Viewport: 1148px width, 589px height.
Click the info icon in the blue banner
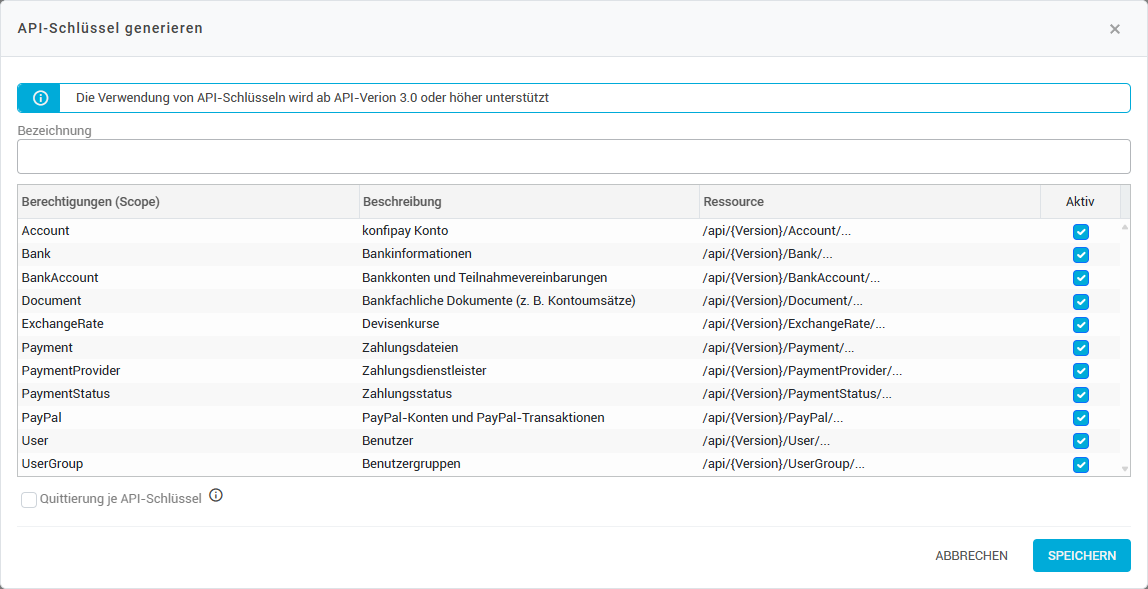pyautogui.click(x=40, y=98)
